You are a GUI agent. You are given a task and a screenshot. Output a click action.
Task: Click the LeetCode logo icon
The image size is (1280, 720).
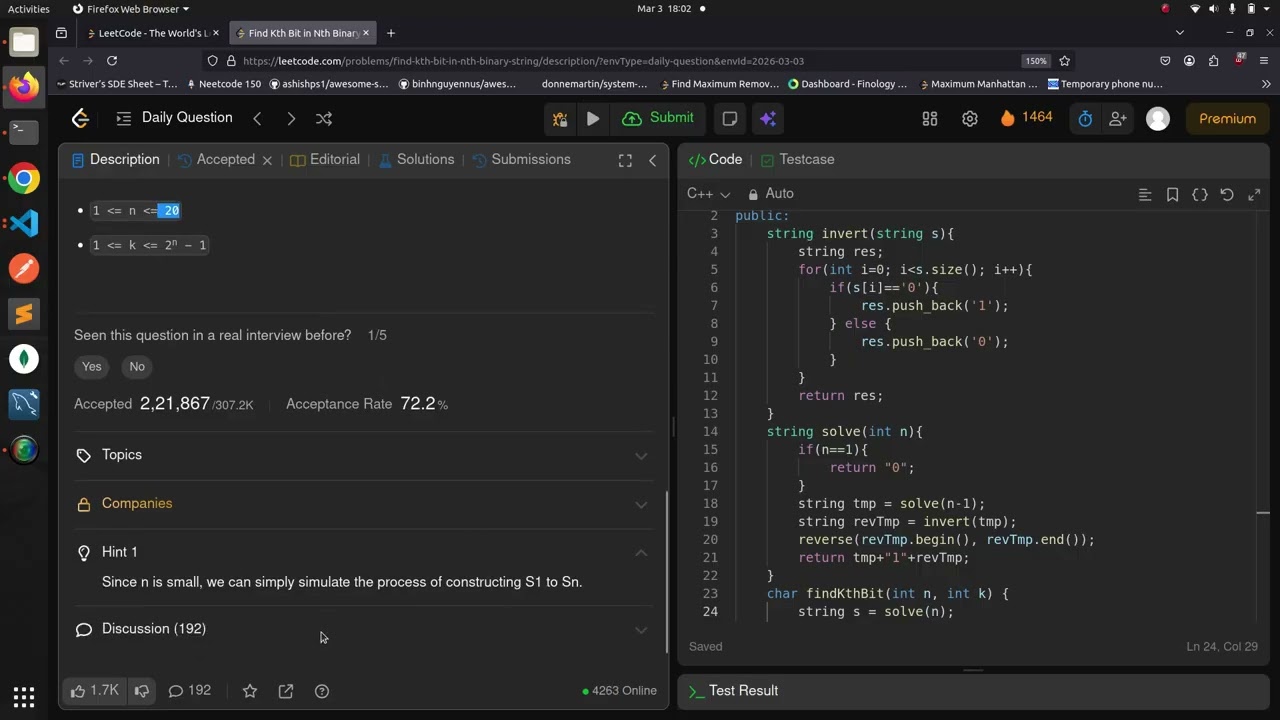click(x=81, y=118)
